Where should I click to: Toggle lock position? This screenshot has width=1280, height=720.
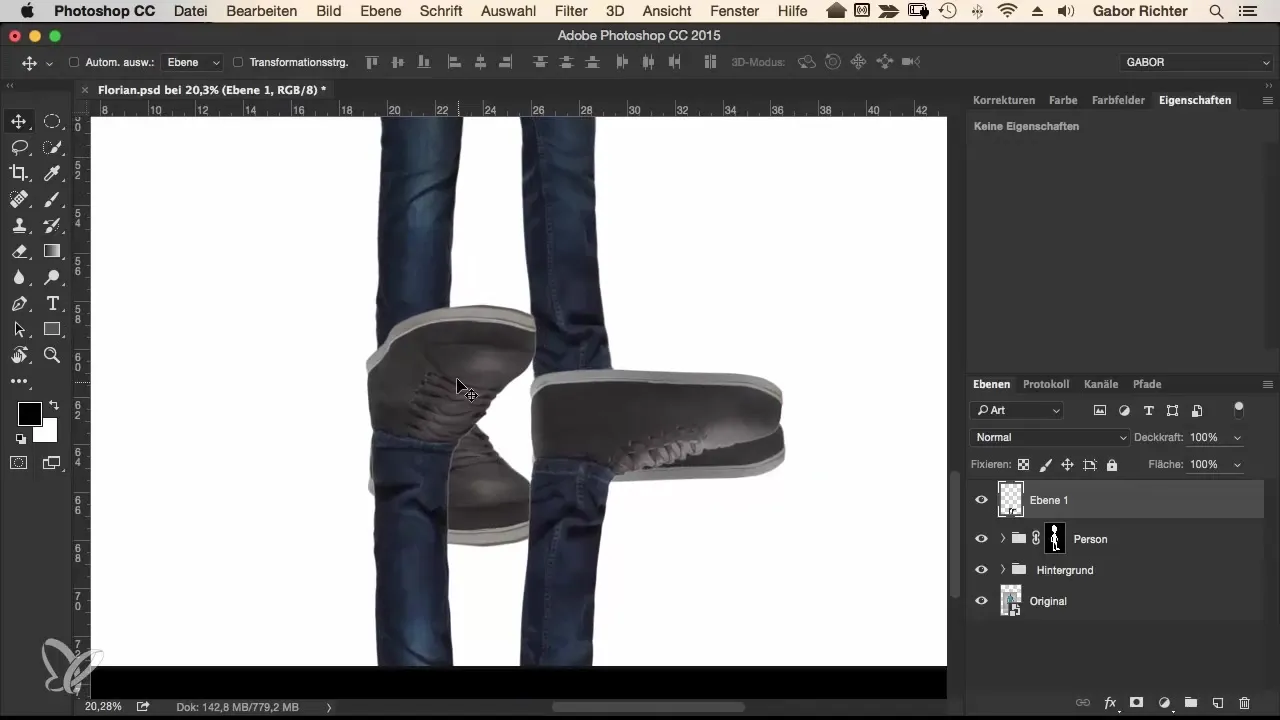[x=1067, y=465]
